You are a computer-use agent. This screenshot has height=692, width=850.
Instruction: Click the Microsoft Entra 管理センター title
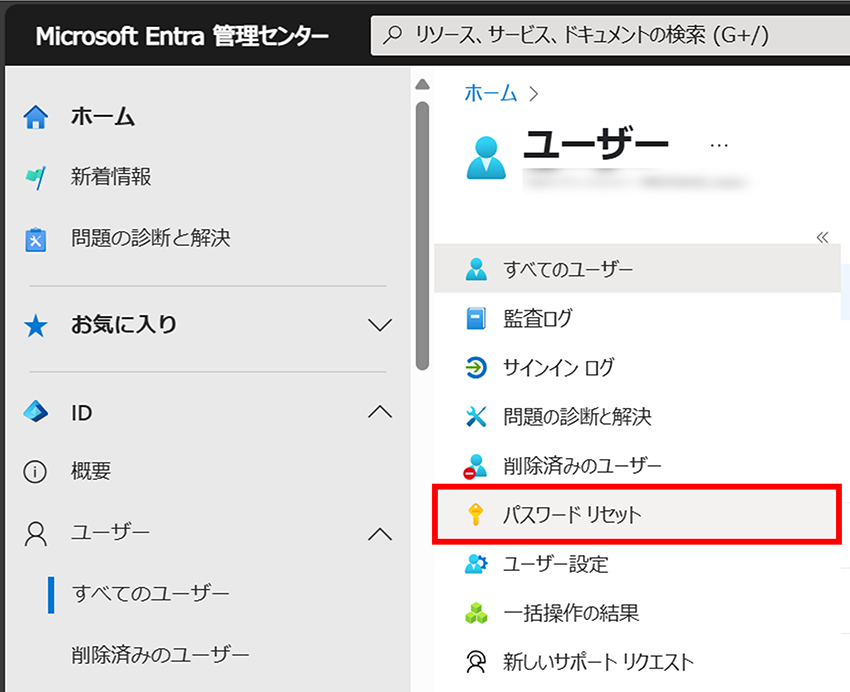(182, 36)
